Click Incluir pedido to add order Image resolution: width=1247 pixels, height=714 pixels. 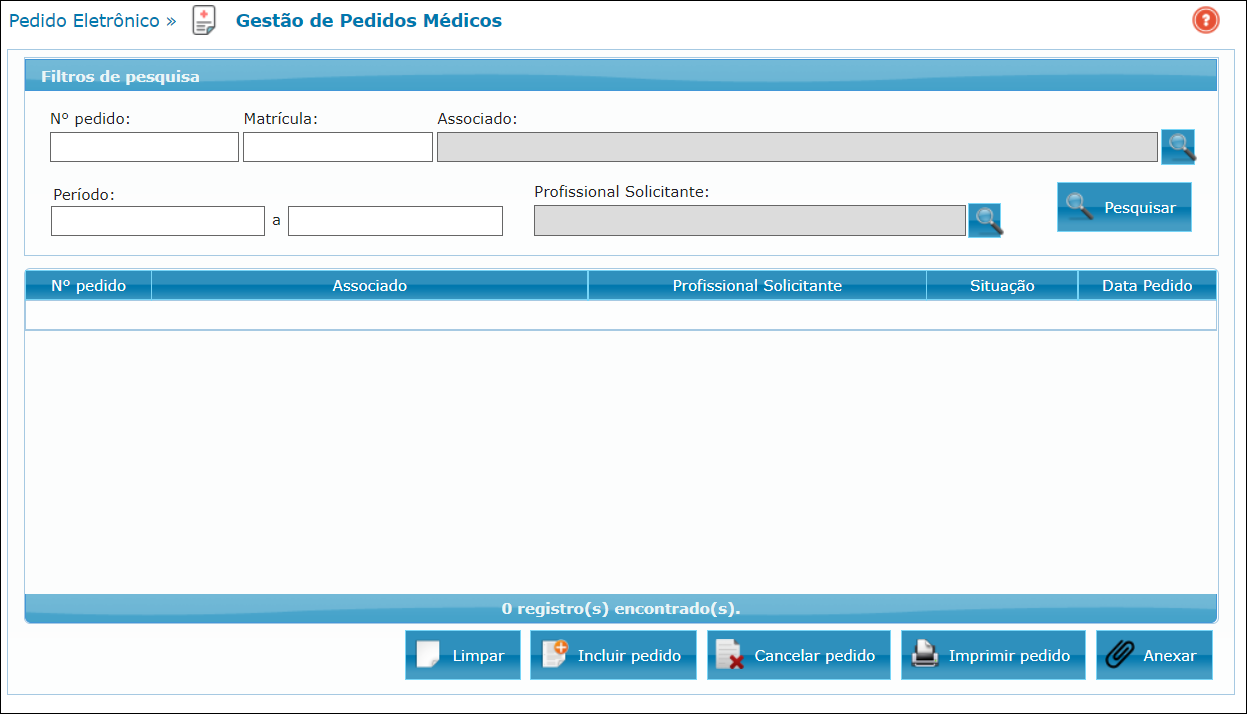(613, 655)
